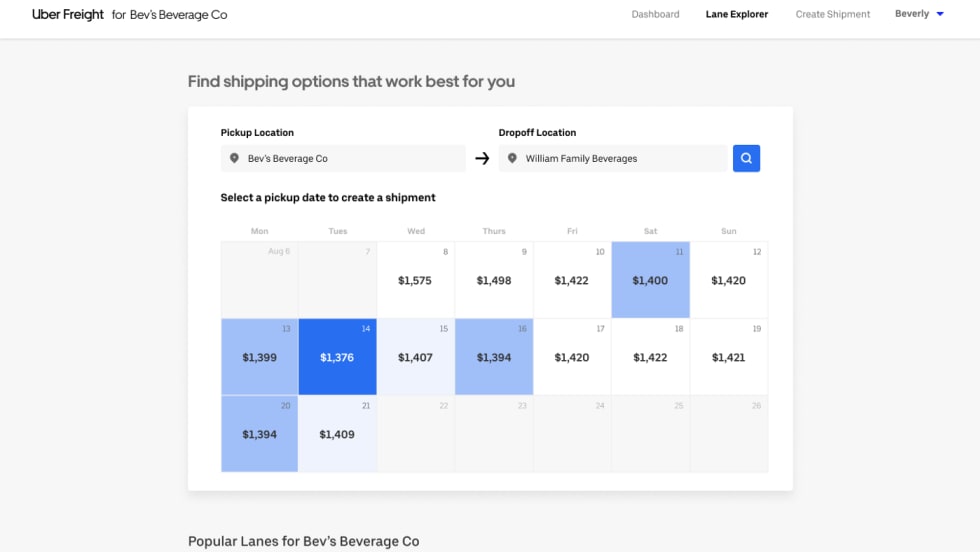Go to Create Shipment
Viewport: 980px width, 552px height.
coord(832,14)
